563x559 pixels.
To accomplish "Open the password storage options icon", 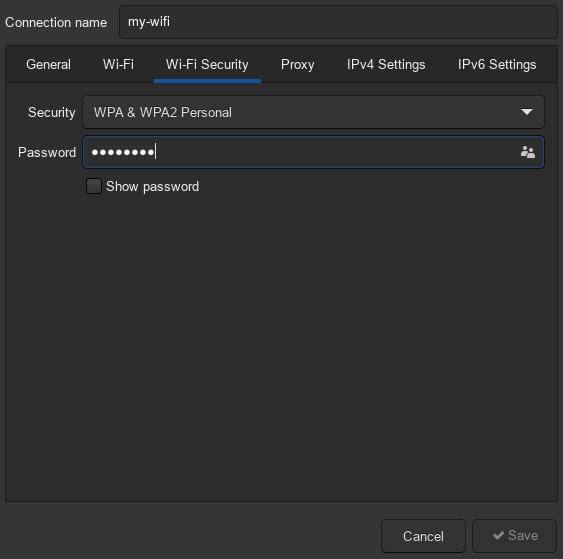I will pos(527,152).
